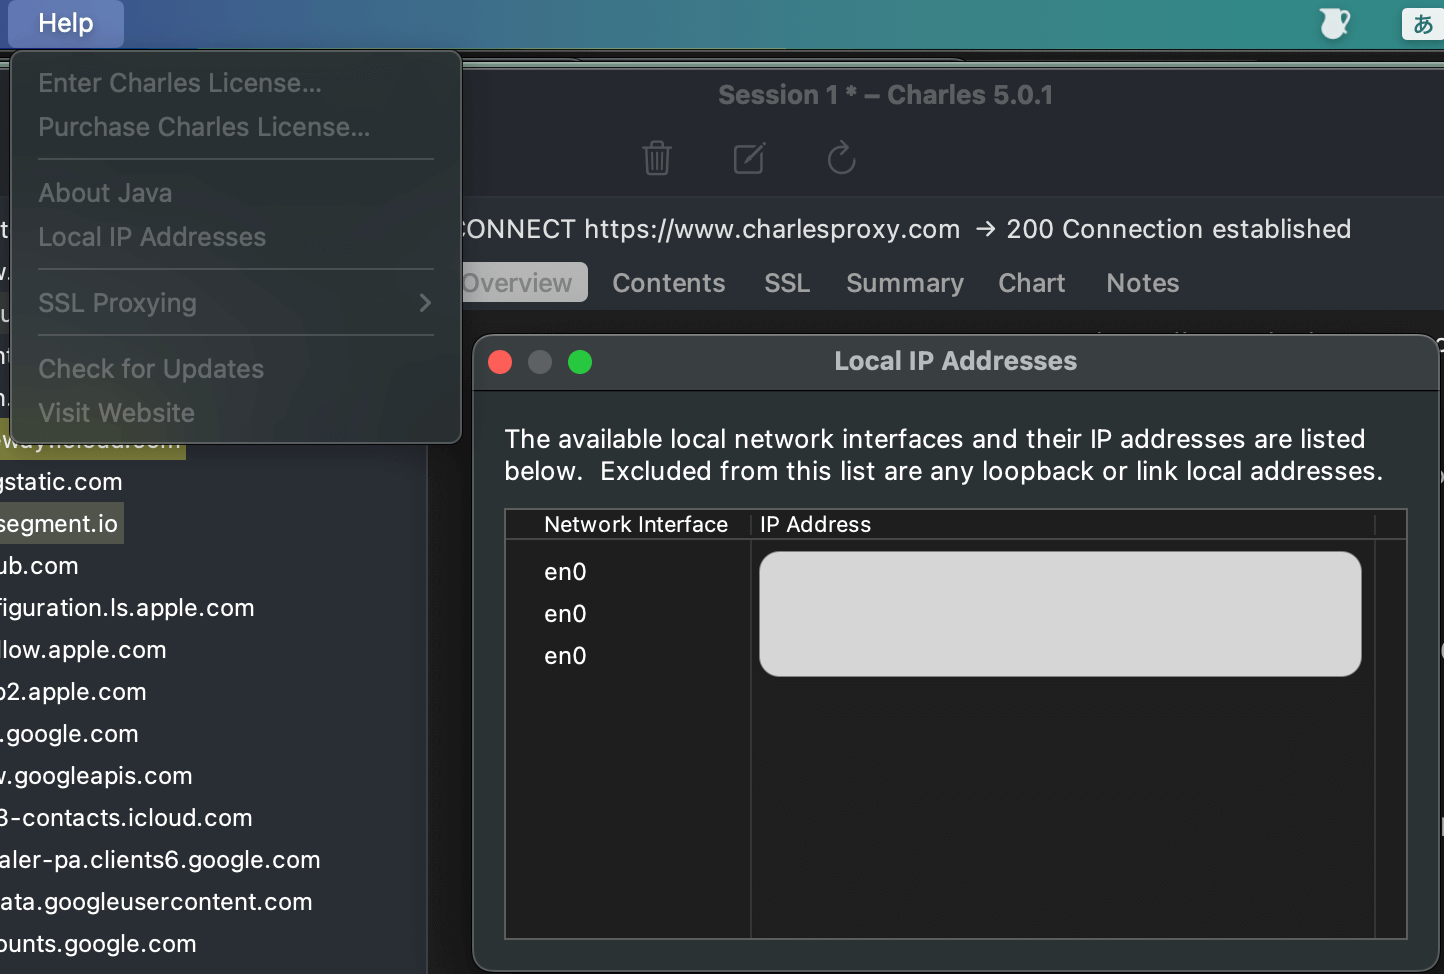Expand the SSL Proxying submenu
Viewport: 1444px width, 974px height.
236,303
